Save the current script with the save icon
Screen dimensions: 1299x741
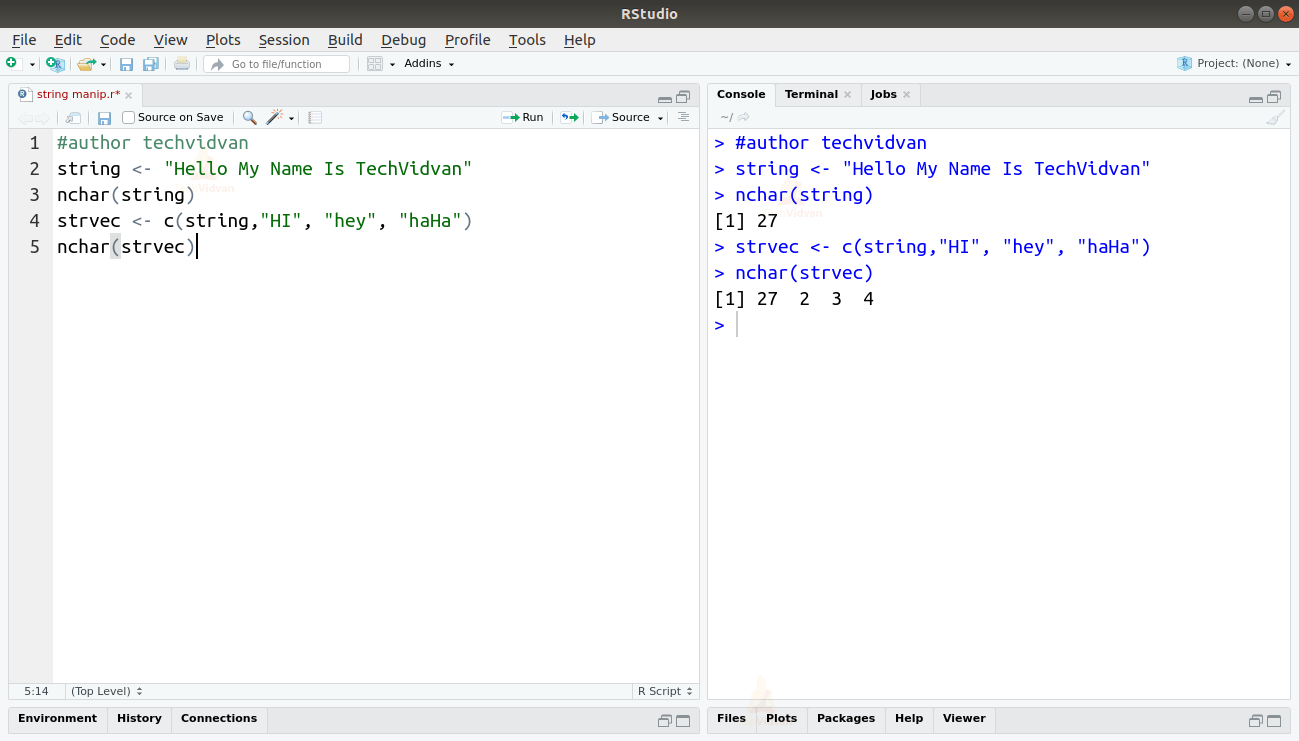pyautogui.click(x=126, y=63)
